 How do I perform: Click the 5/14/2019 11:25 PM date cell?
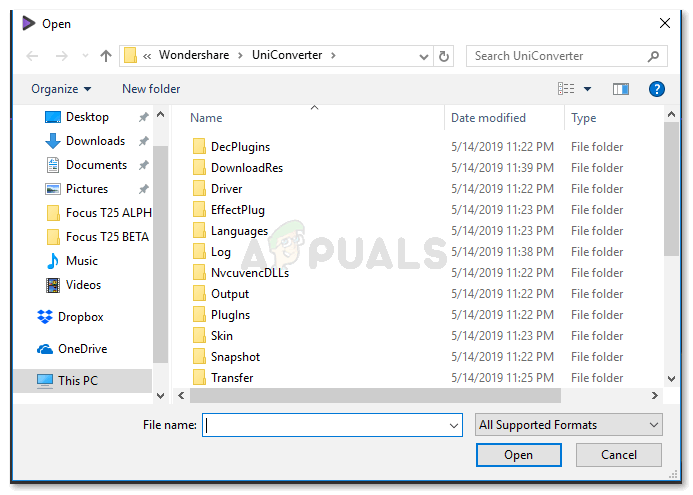pyautogui.click(x=502, y=378)
